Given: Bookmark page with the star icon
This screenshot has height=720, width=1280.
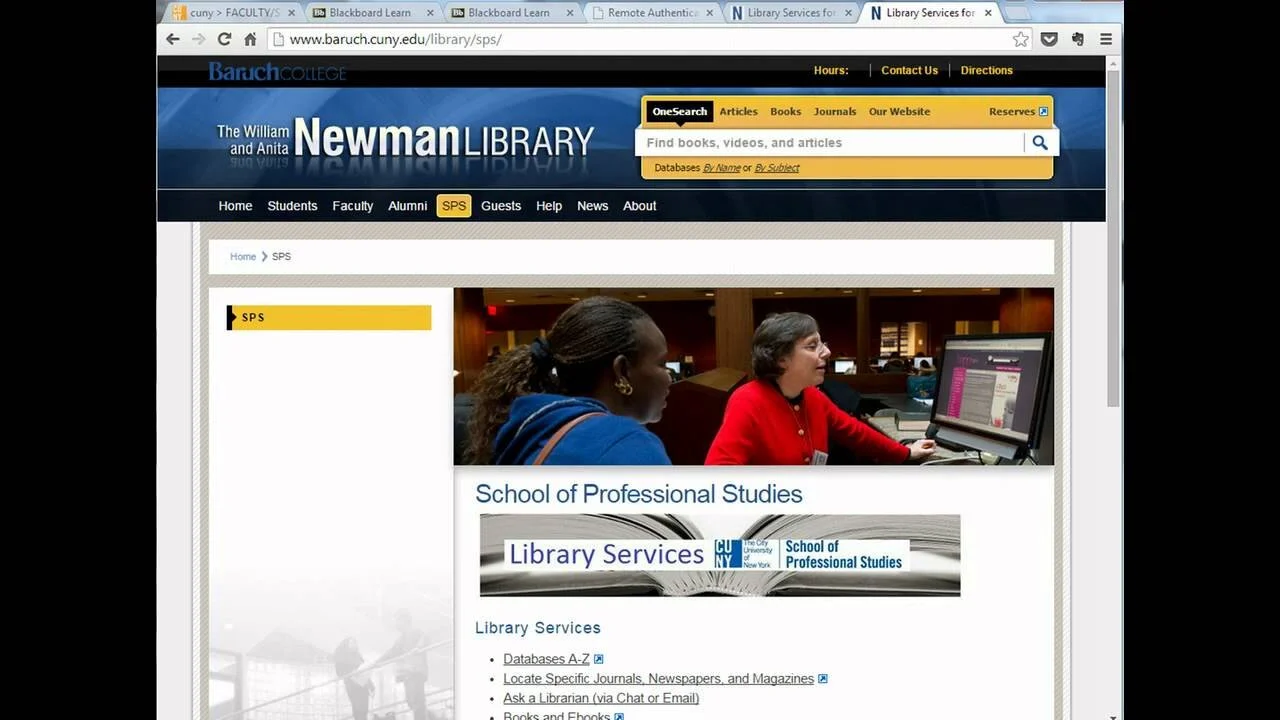Looking at the screenshot, I should (1020, 39).
